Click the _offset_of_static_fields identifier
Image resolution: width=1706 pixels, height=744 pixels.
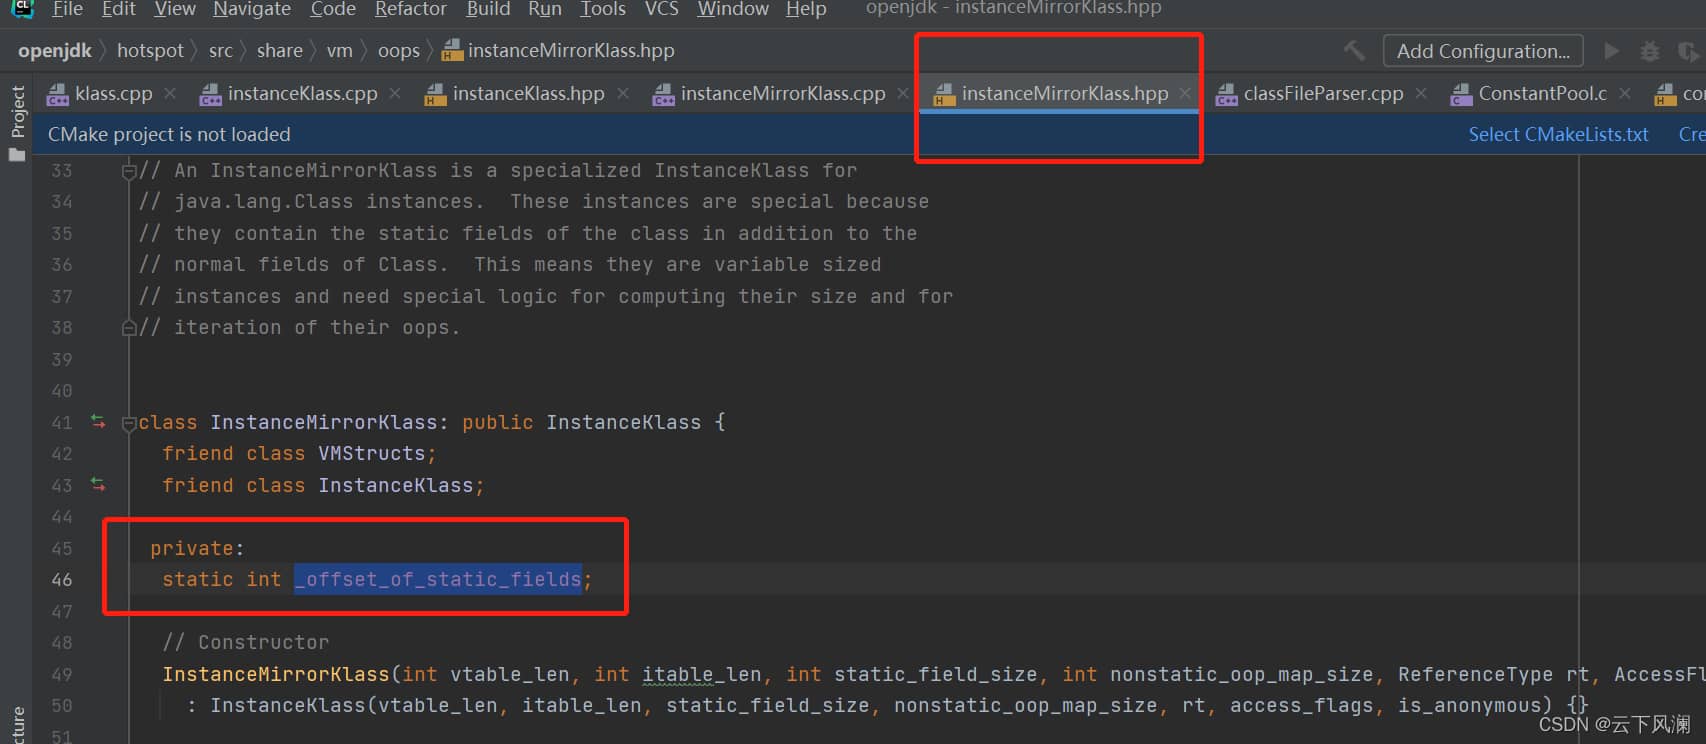click(438, 579)
